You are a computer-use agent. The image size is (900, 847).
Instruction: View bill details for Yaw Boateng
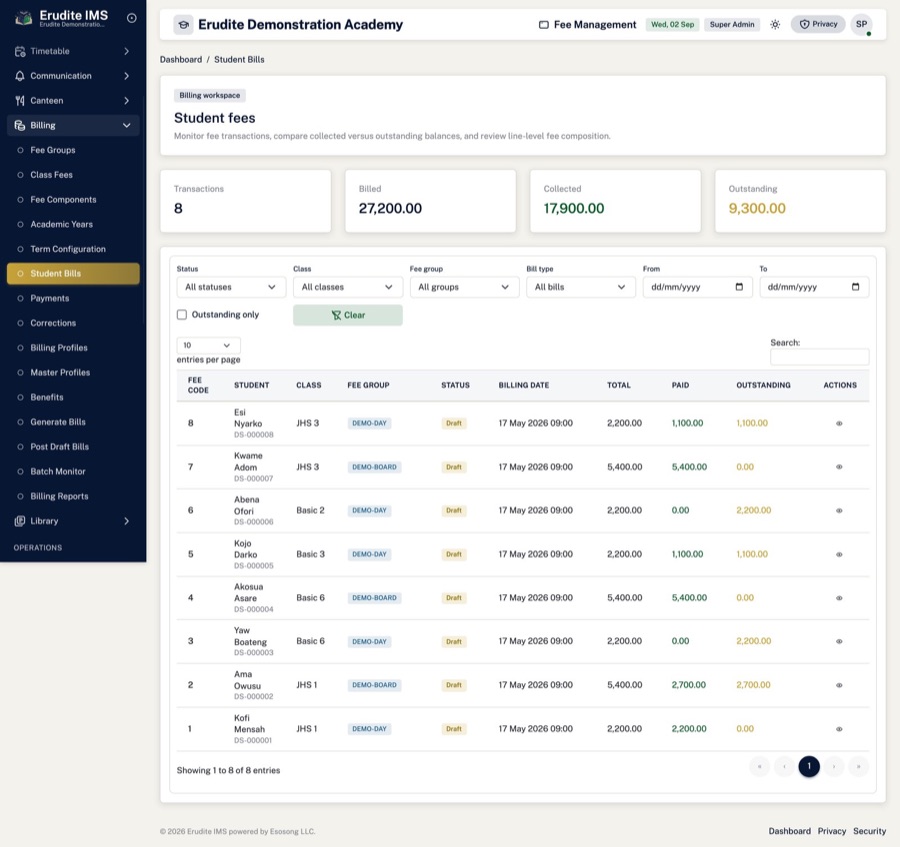(839, 642)
